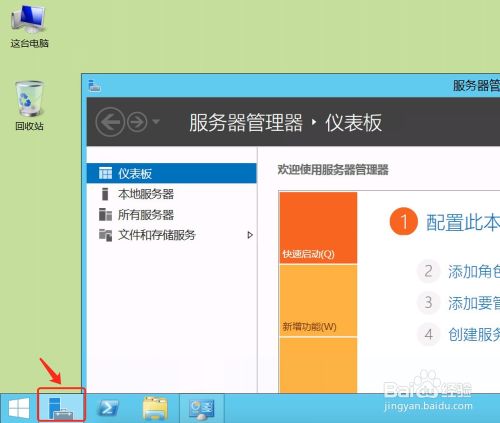The image size is (500, 423).
Task: Click the 添加要管理 link, step 3
Action: click(x=474, y=303)
